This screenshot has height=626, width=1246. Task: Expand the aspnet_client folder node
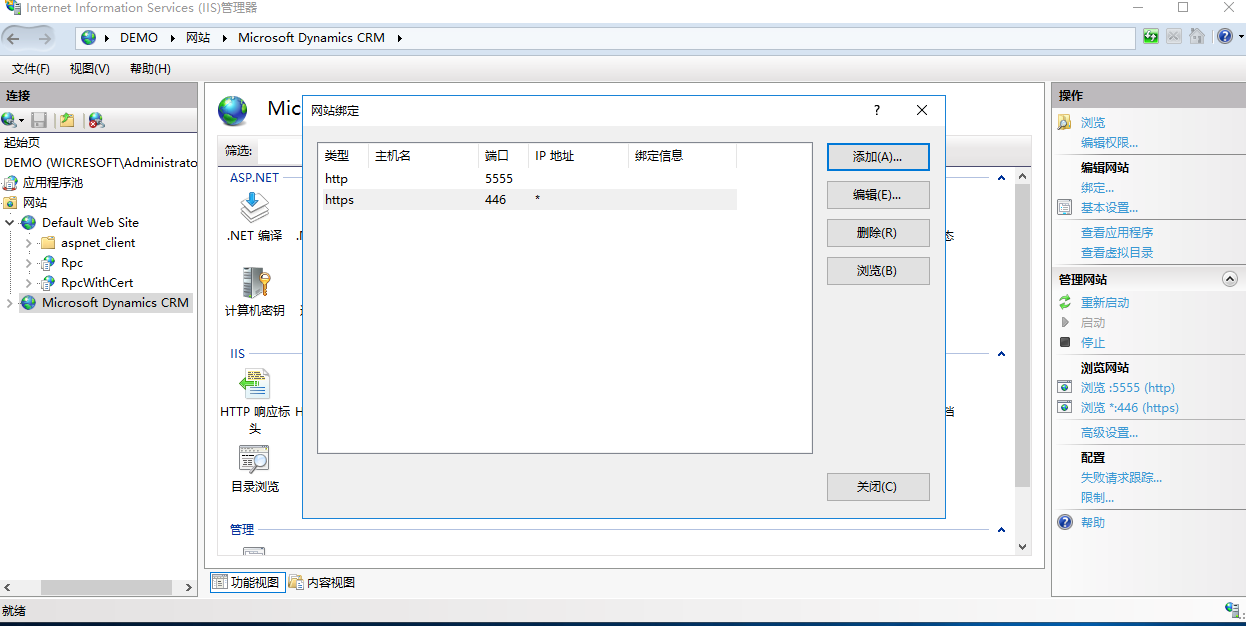click(29, 242)
